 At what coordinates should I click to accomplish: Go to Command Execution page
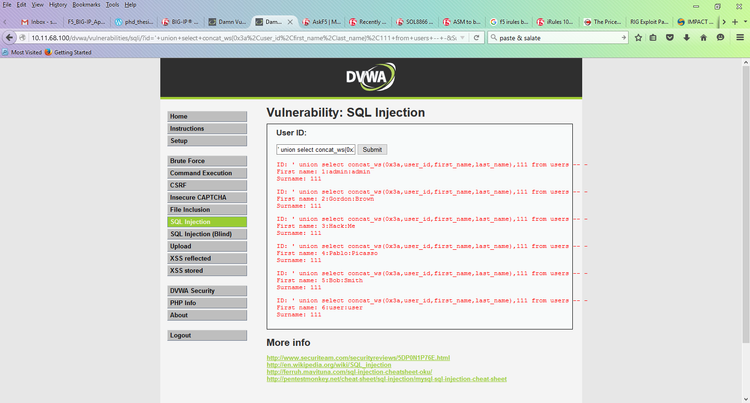207,173
